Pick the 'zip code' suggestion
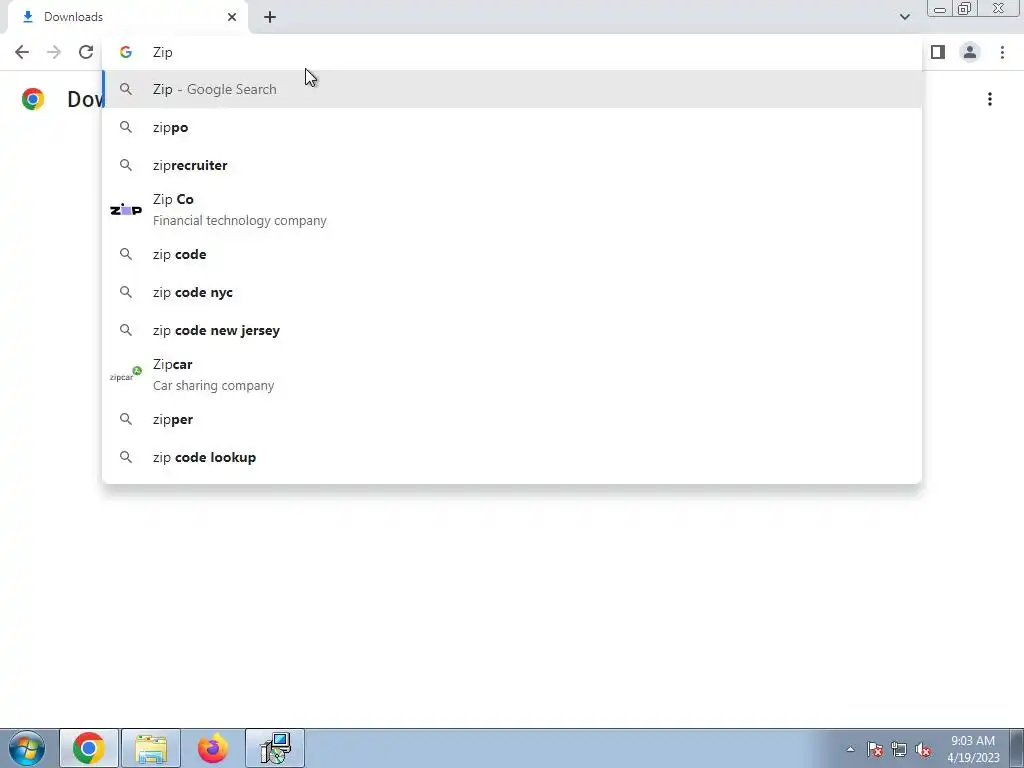Image resolution: width=1024 pixels, height=768 pixels. [512, 254]
